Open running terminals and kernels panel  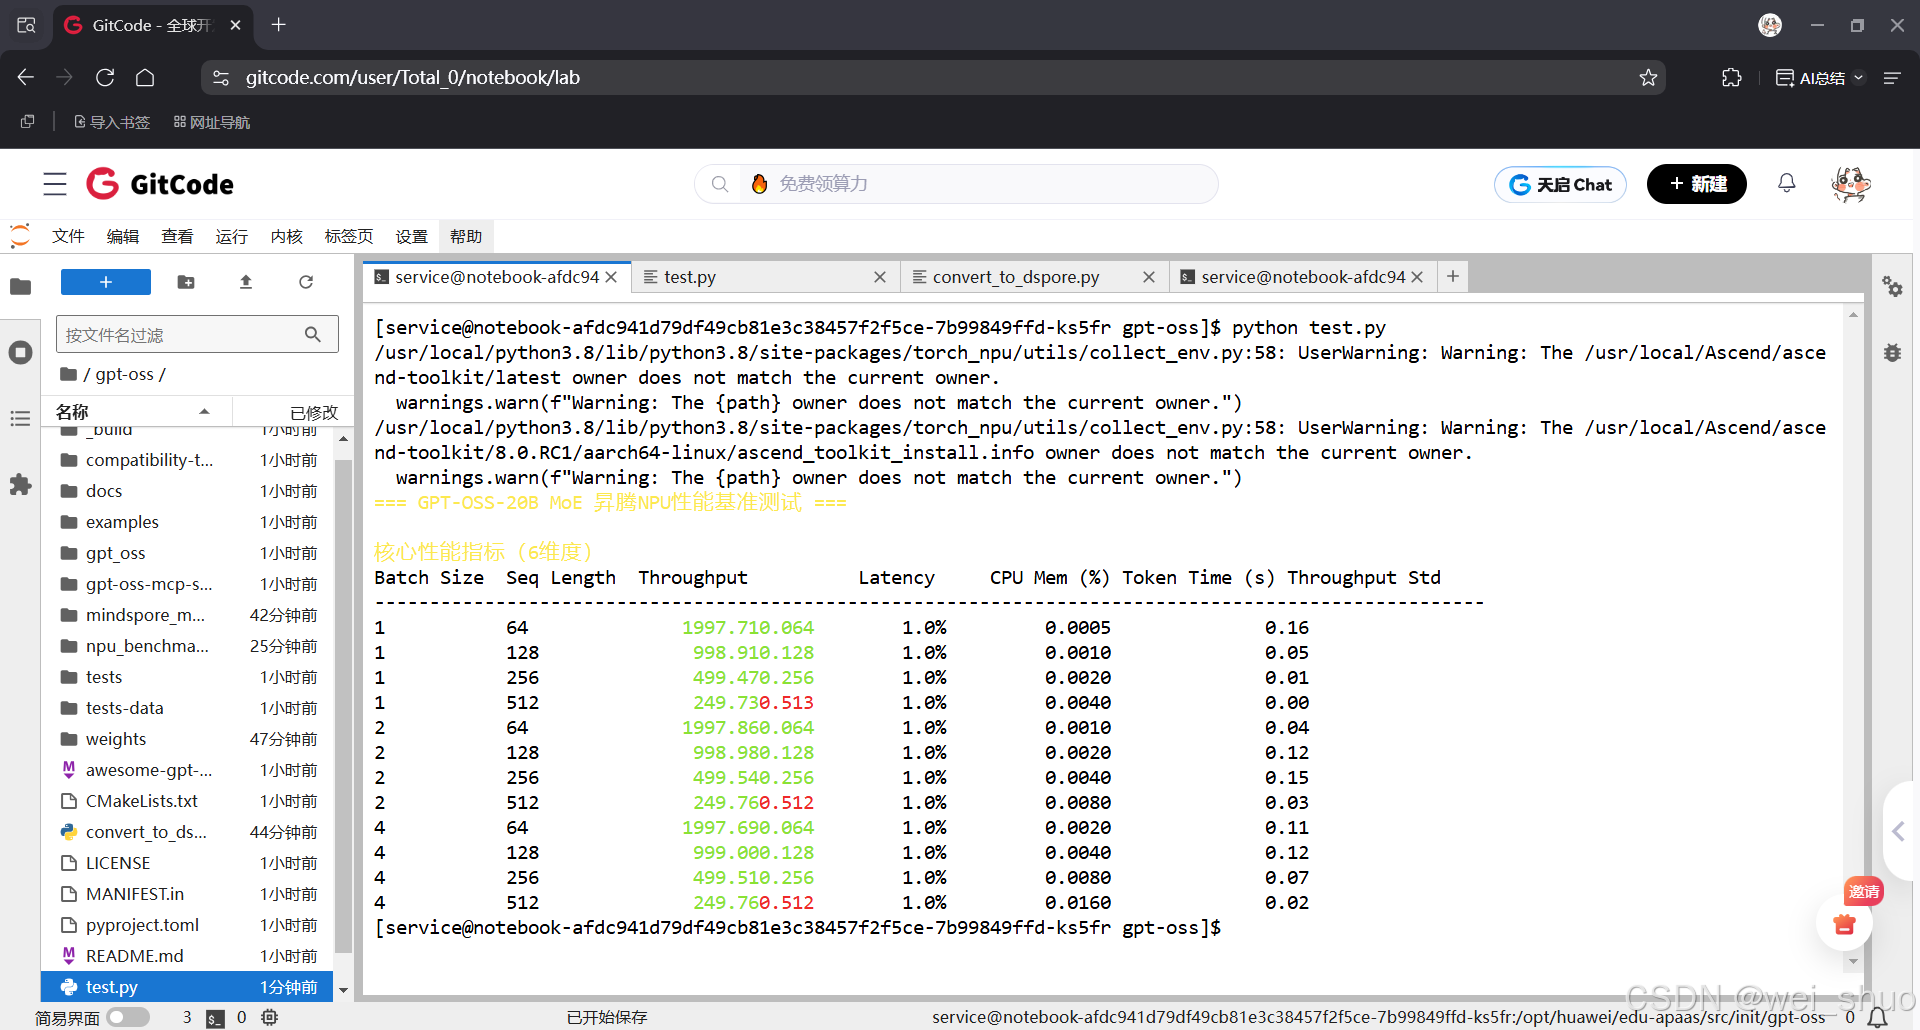click(20, 353)
